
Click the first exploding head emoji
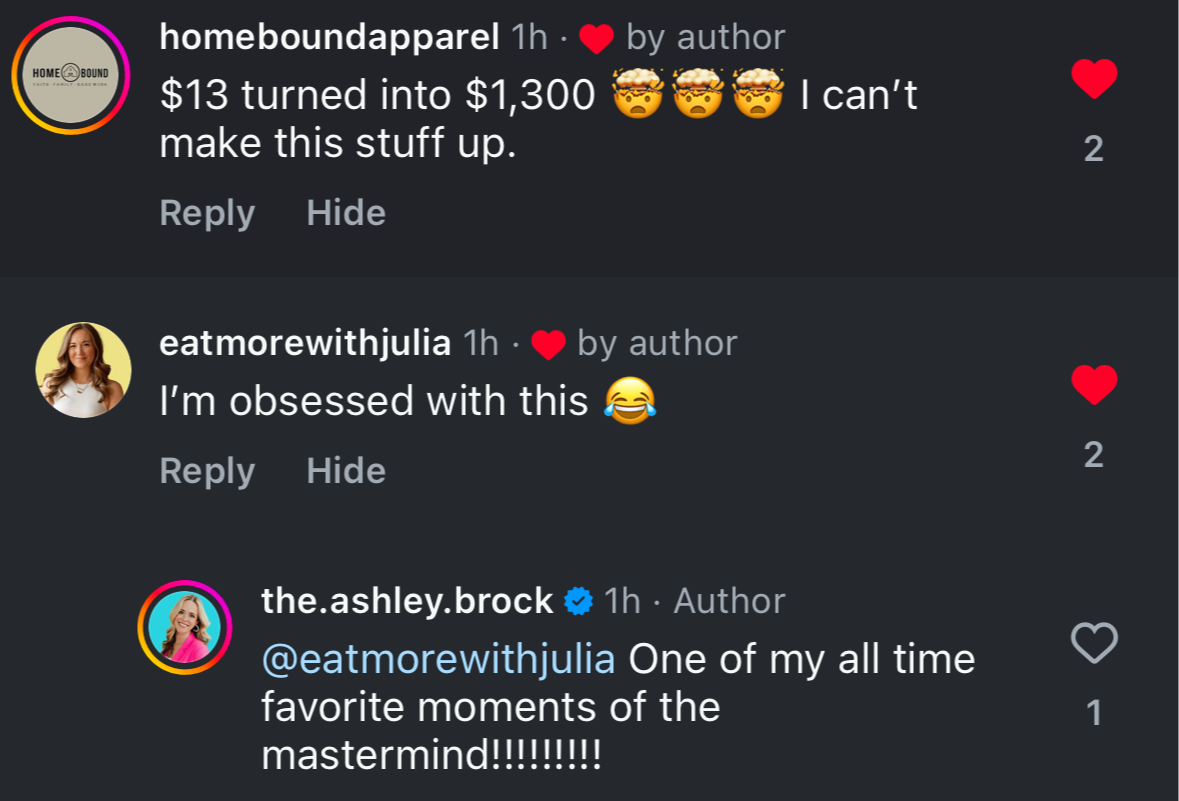636,96
